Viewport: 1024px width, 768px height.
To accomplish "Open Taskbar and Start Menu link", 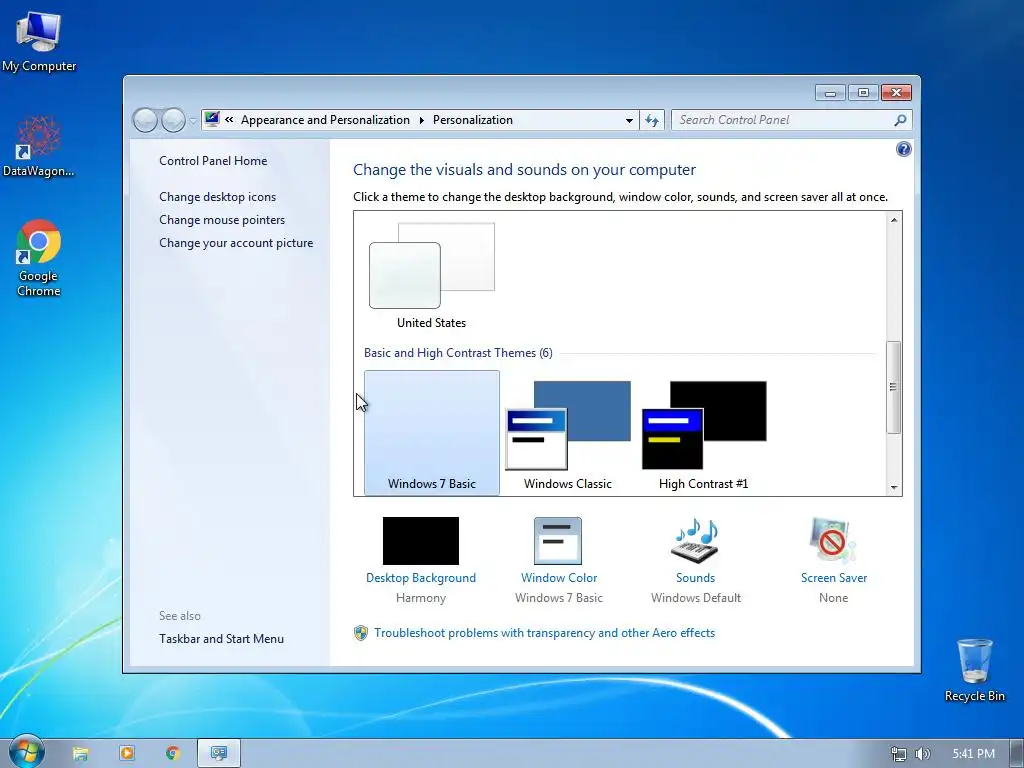I will tap(221, 639).
